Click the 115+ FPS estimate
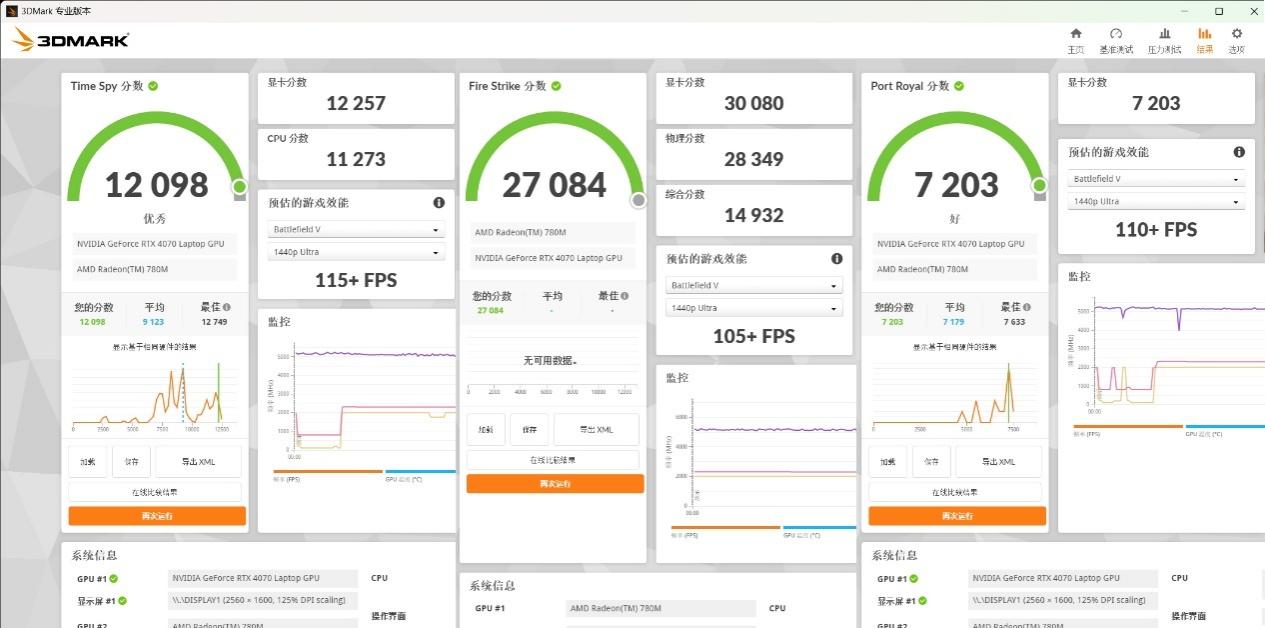The image size is (1265, 628). 356,280
